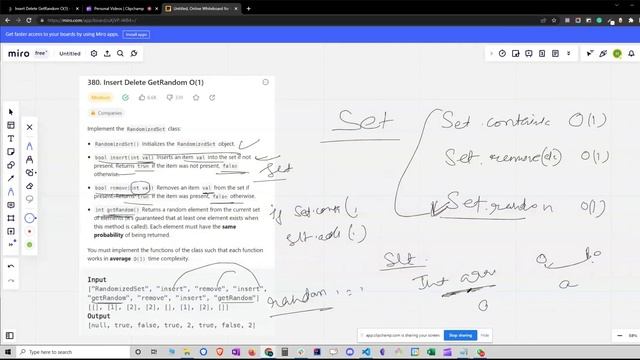Open the cards icon in top toolbar
Screen dimensions: 640x360
(x=542, y=53)
